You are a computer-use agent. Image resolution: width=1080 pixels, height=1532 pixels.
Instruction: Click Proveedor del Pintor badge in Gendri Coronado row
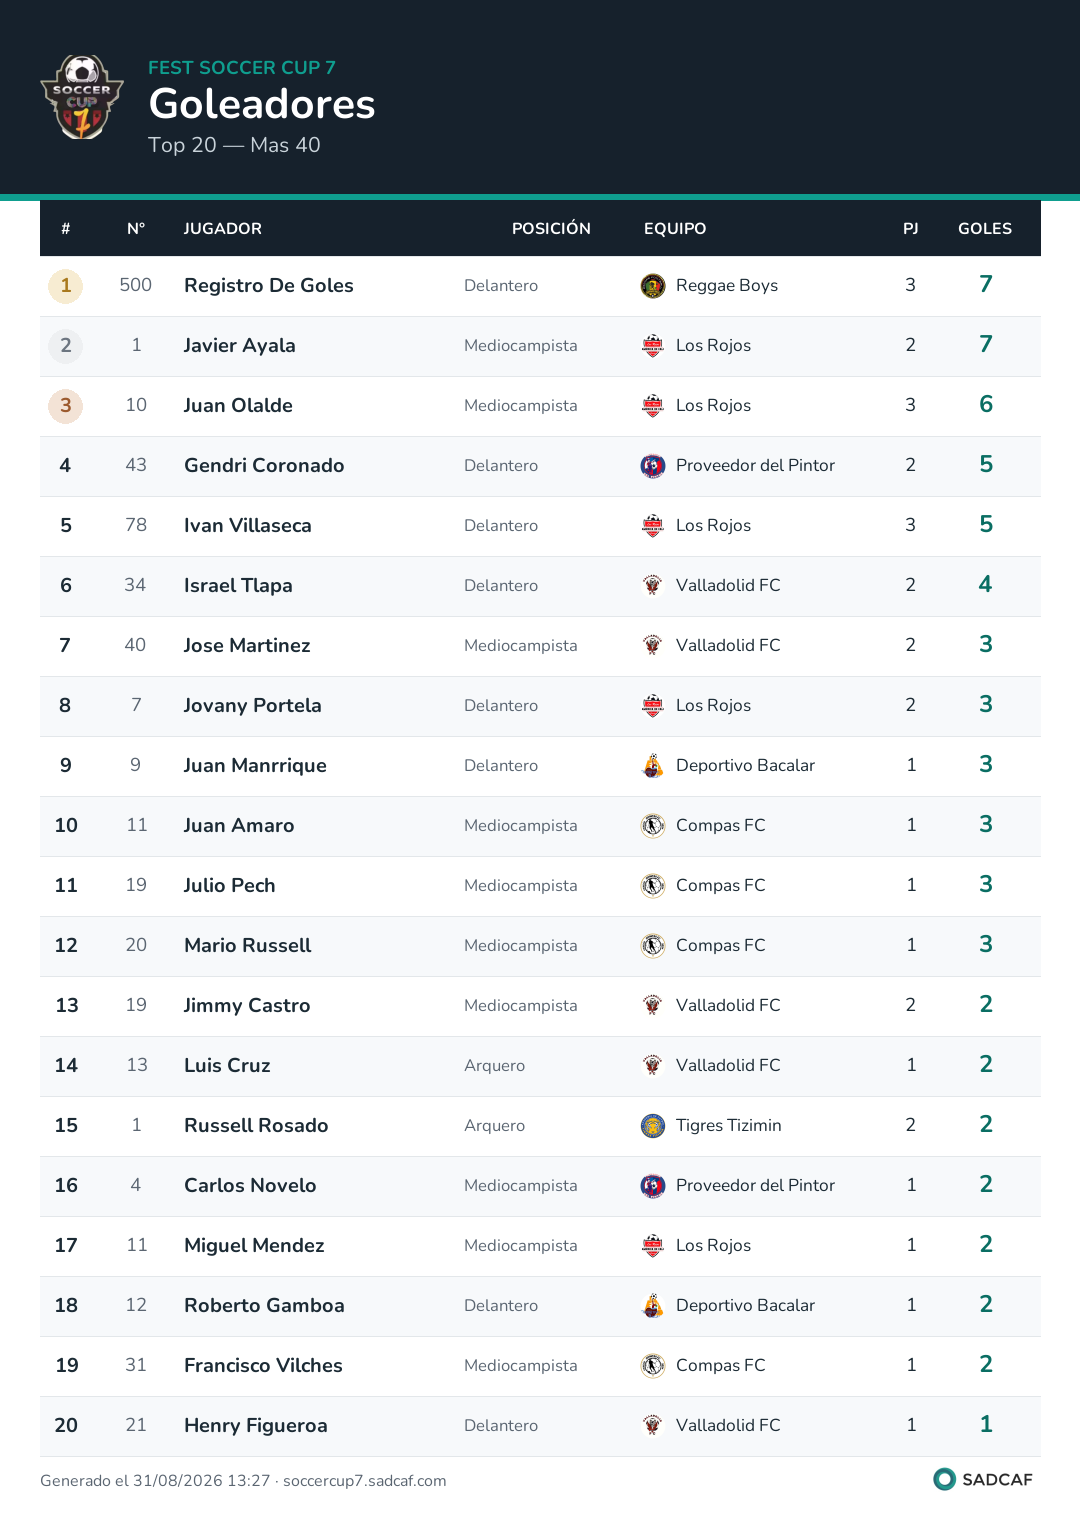point(653,466)
